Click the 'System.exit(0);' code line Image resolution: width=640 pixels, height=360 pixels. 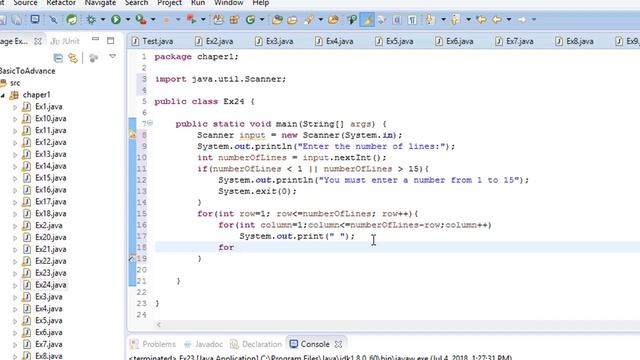[x=258, y=191]
